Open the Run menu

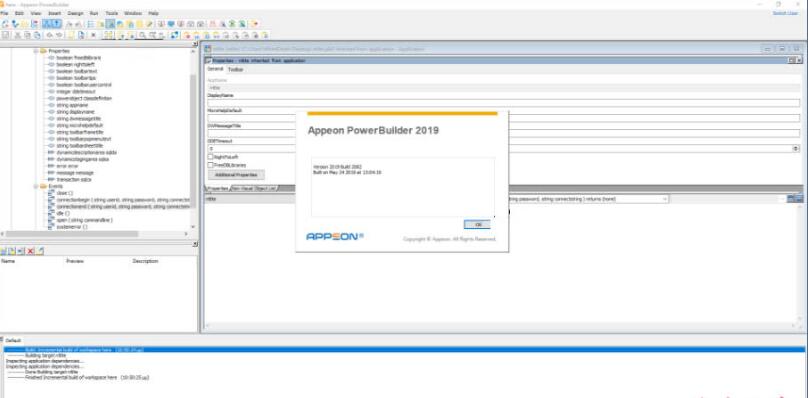coord(94,13)
